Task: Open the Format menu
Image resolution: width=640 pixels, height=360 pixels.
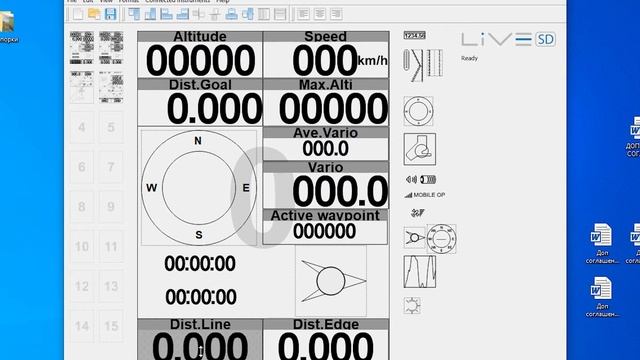Action: (x=129, y=1)
